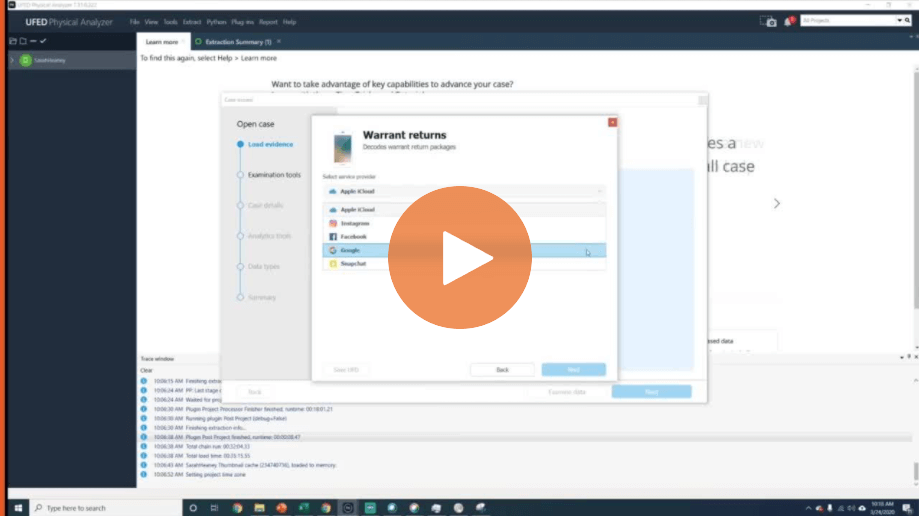Open the All Projects search dropdown arrow
This screenshot has width=919, height=516.
[900, 21]
